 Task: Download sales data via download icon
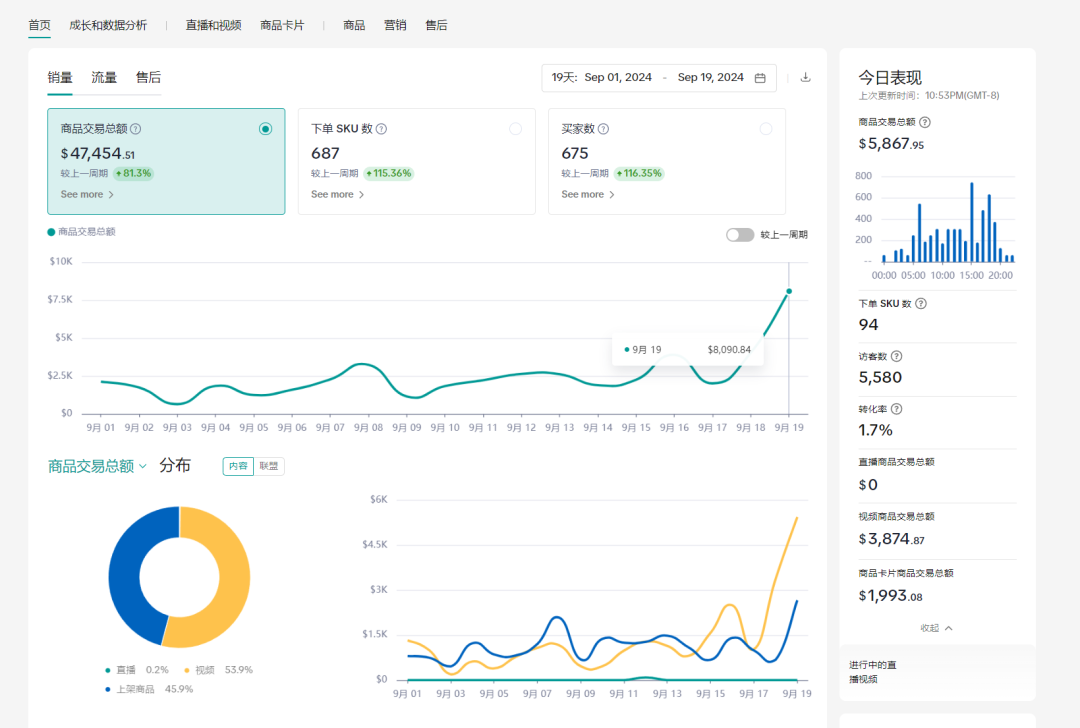(x=805, y=77)
